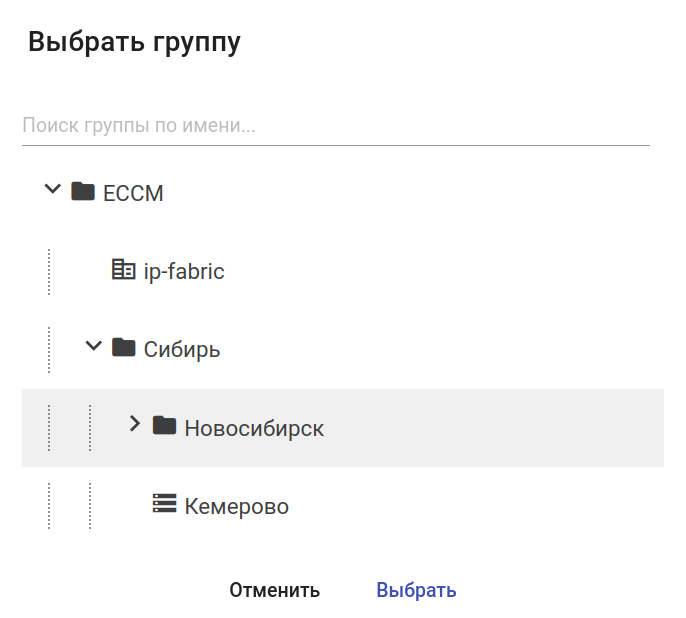Click the Сибирь folder icon
This screenshot has width=686, height=618.
124,347
